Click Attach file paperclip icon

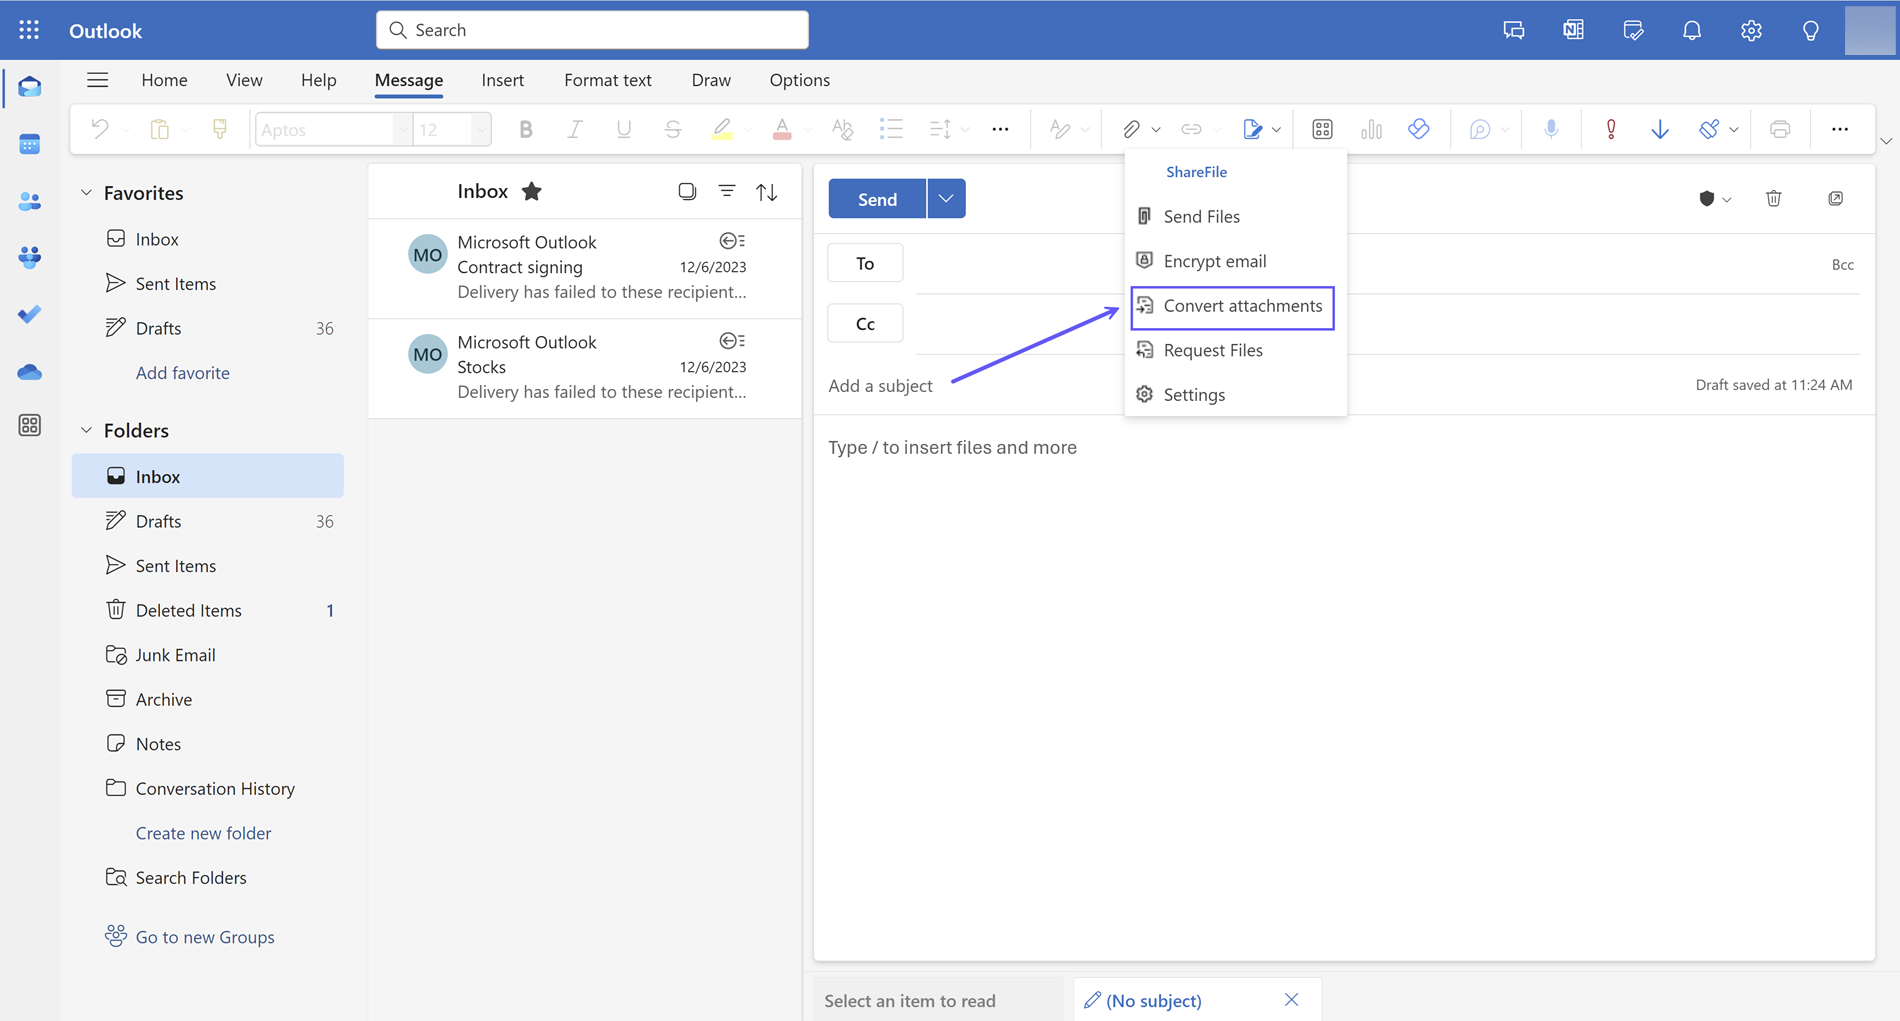coord(1131,129)
